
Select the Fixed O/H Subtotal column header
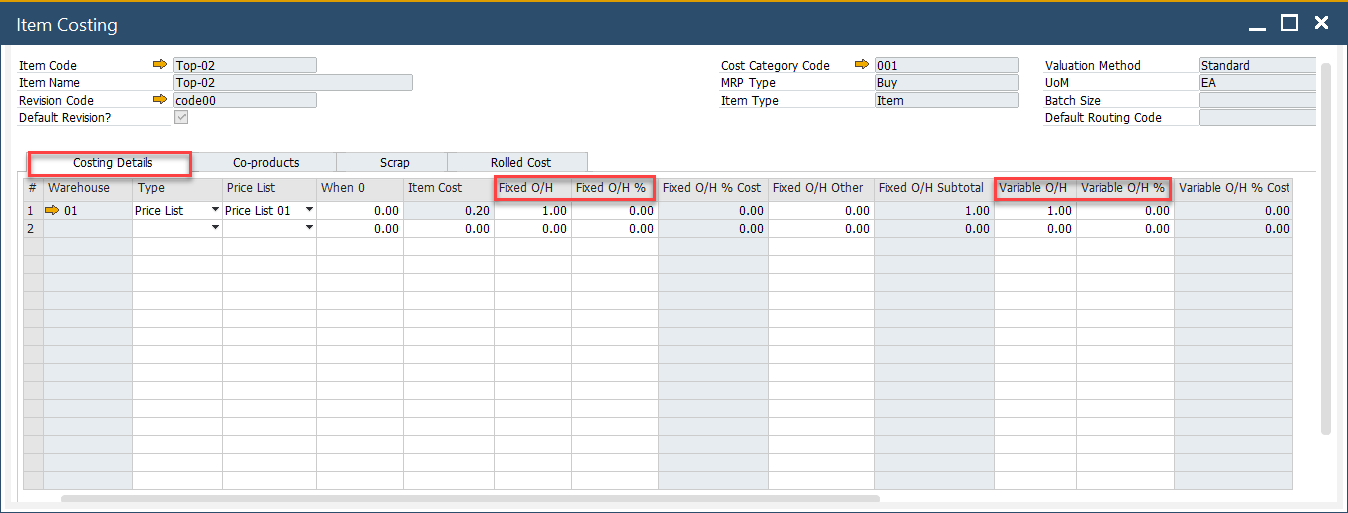click(934, 188)
